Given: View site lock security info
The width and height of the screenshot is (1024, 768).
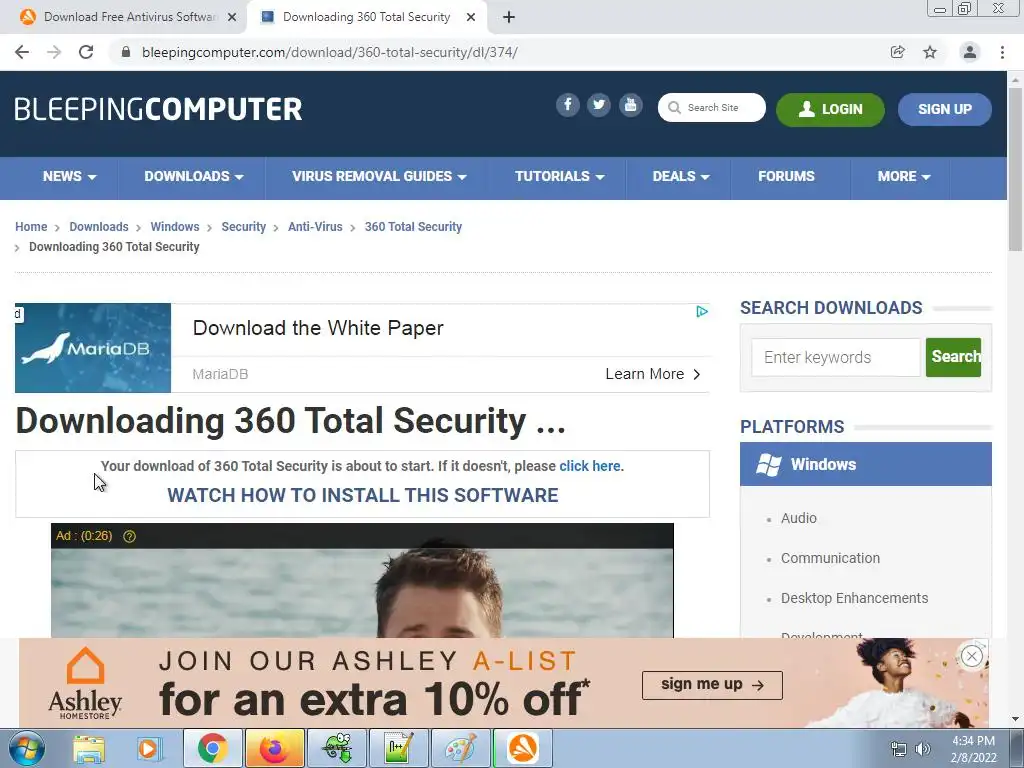Looking at the screenshot, I should point(127,52).
